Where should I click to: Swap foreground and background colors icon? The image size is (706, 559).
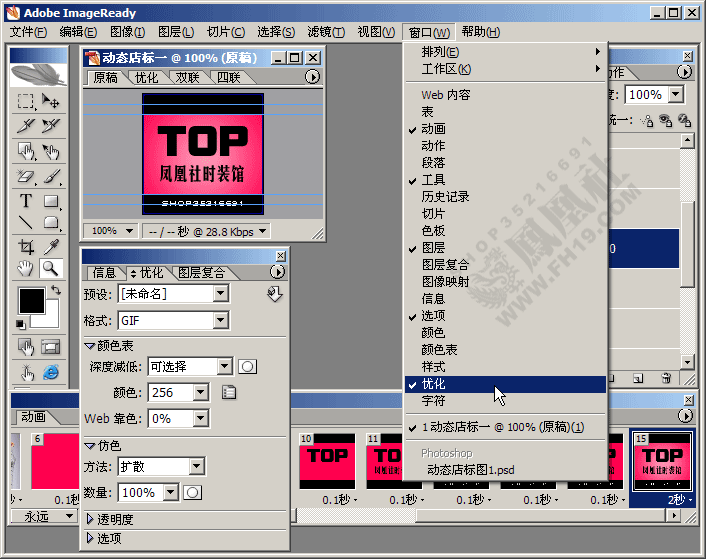click(56, 290)
